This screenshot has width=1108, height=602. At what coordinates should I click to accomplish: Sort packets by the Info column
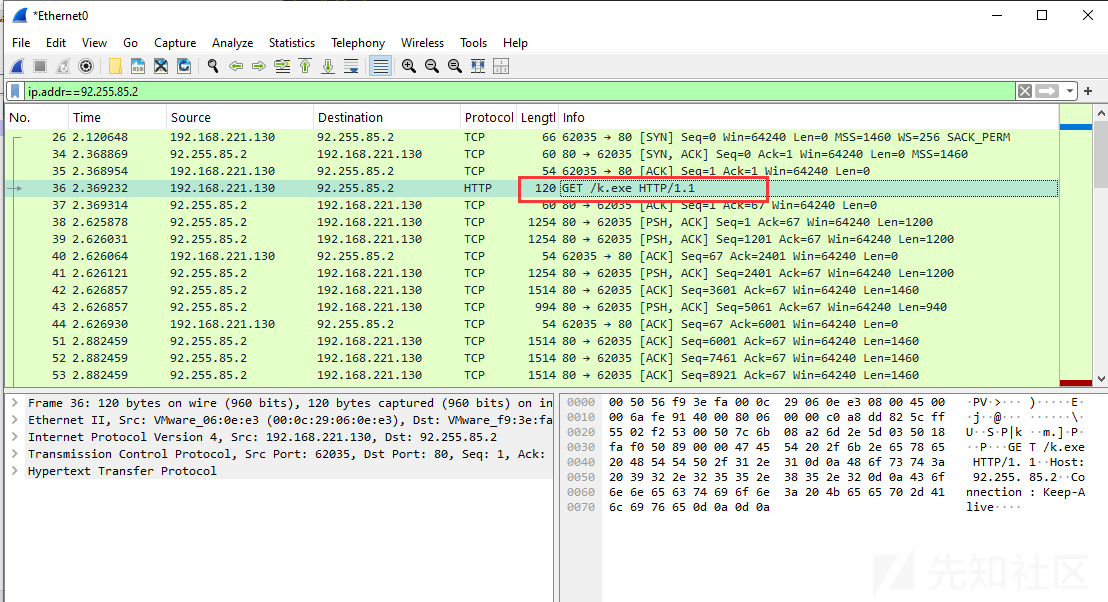808,117
